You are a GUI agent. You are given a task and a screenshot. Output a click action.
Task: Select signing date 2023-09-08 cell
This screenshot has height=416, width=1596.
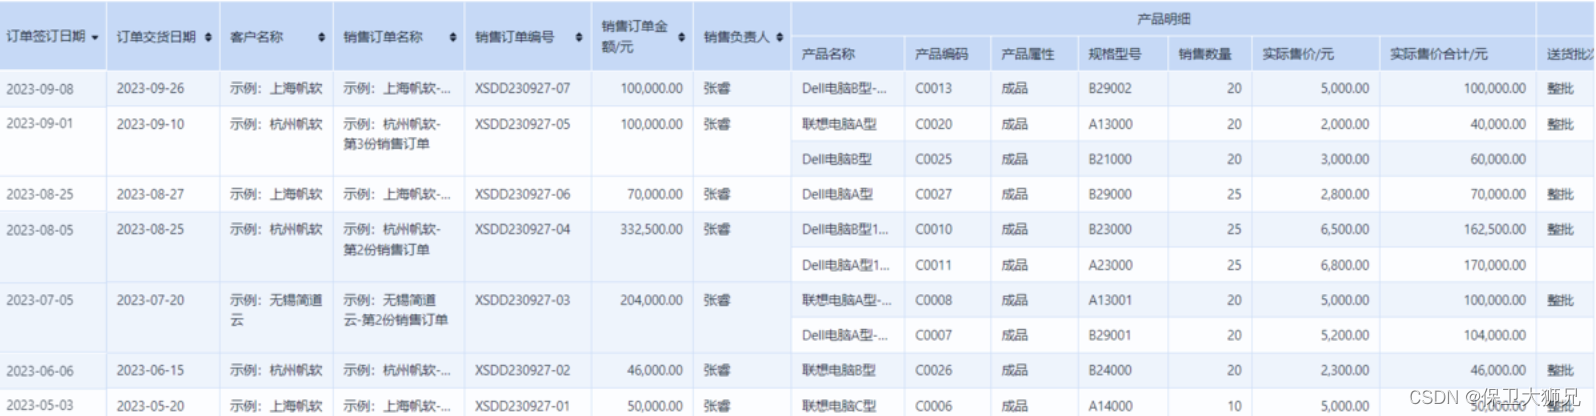(40, 88)
